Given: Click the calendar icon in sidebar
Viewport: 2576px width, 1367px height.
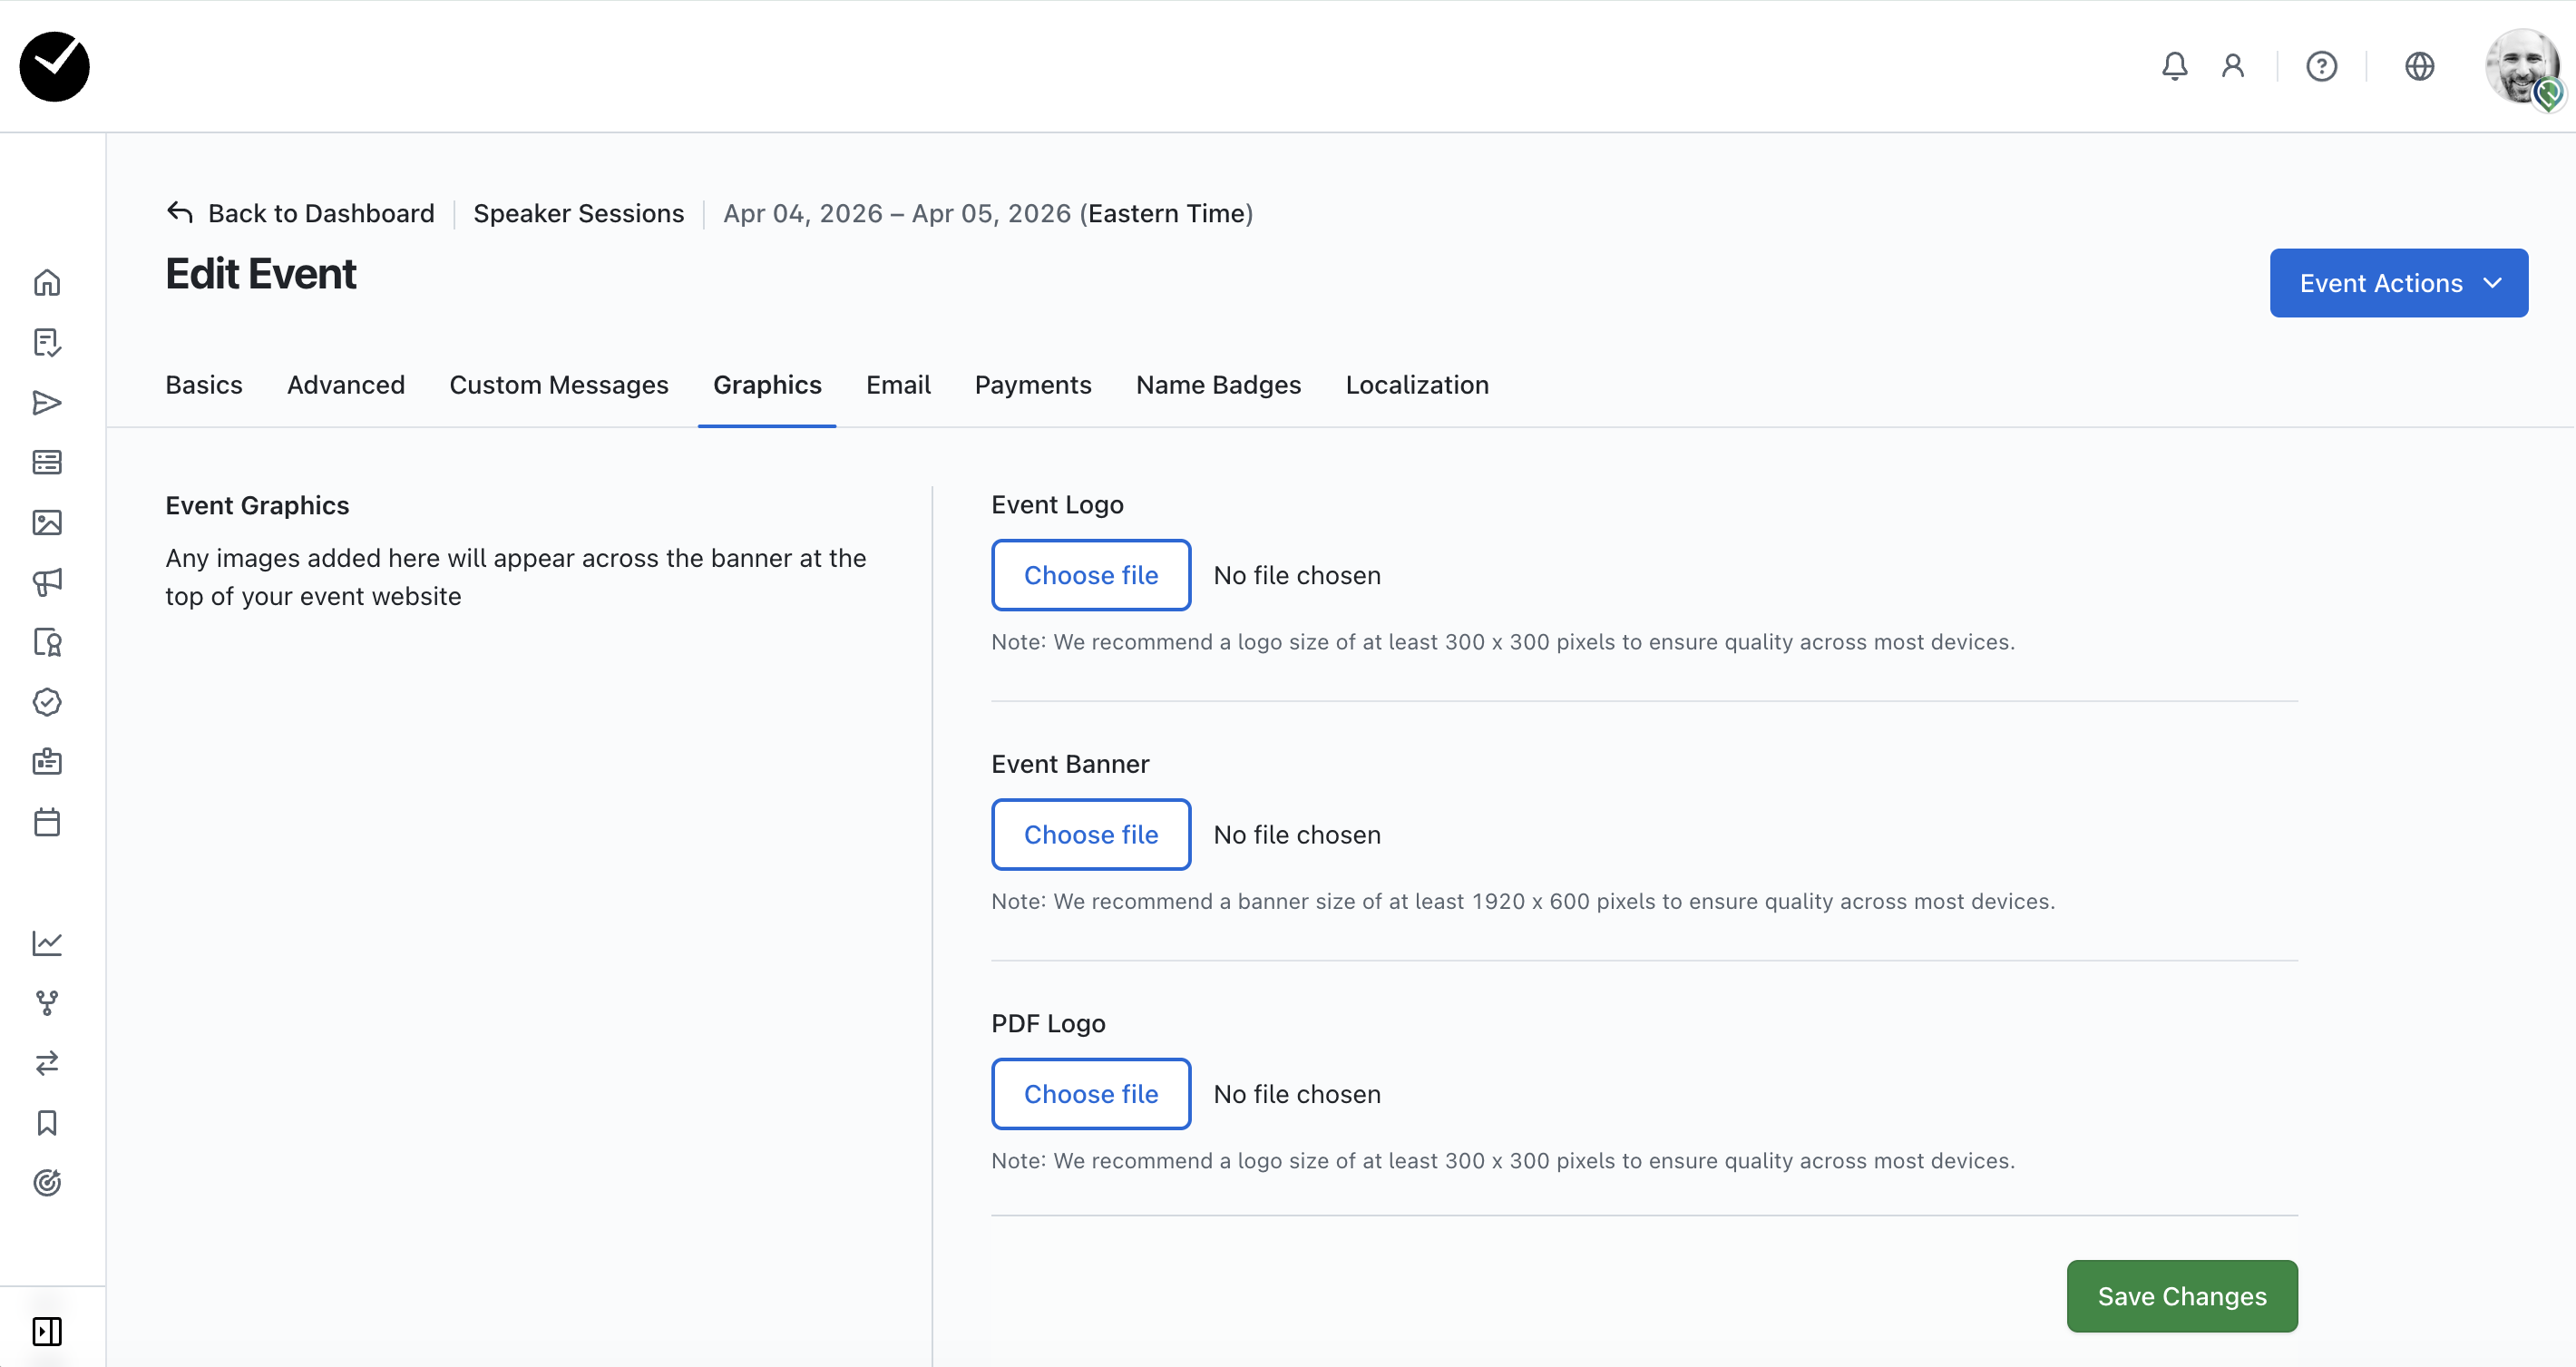Looking at the screenshot, I should pos(47,822).
